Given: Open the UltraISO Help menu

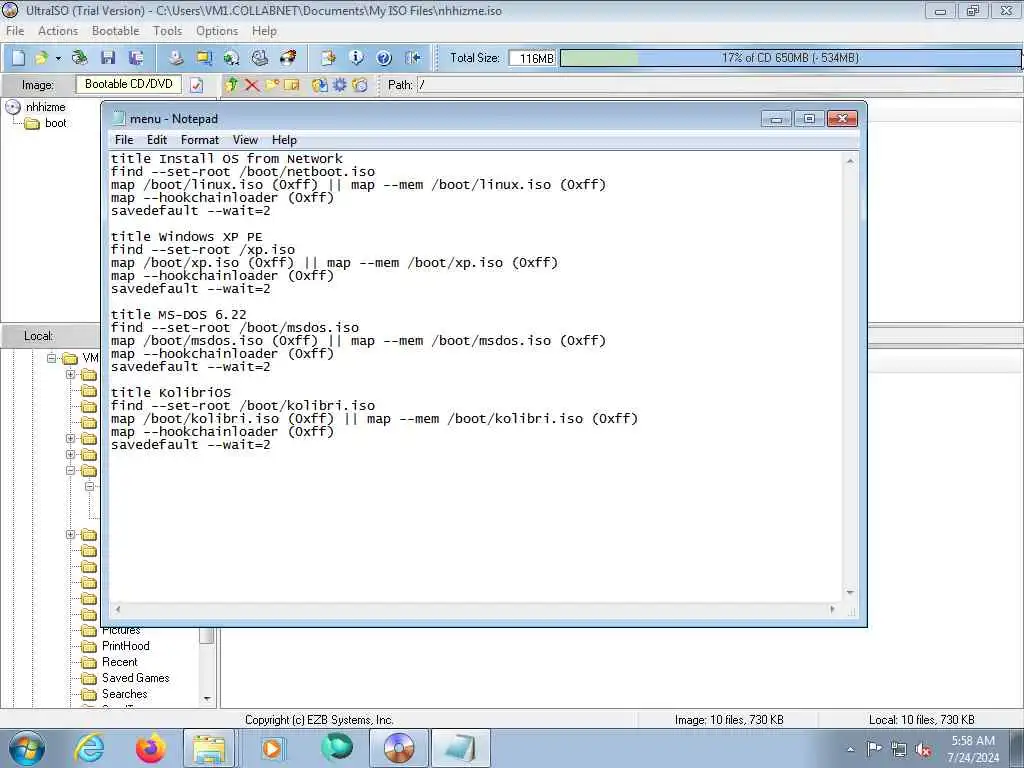Looking at the screenshot, I should (264, 31).
